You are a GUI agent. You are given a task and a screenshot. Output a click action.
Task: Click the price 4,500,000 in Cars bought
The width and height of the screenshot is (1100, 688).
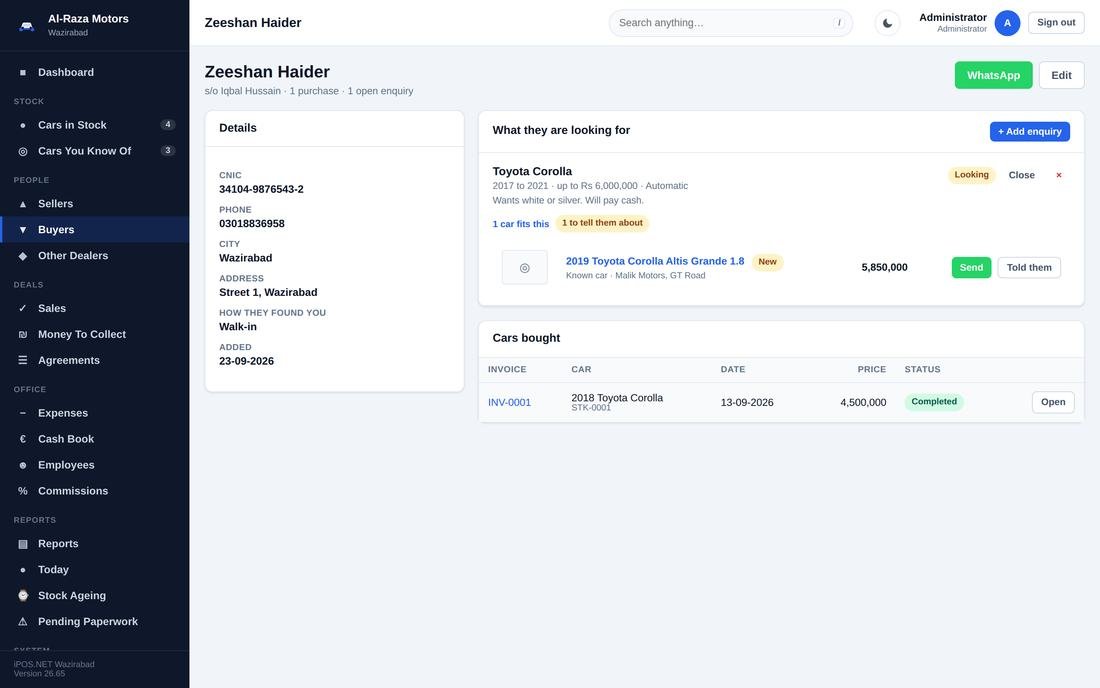click(863, 403)
